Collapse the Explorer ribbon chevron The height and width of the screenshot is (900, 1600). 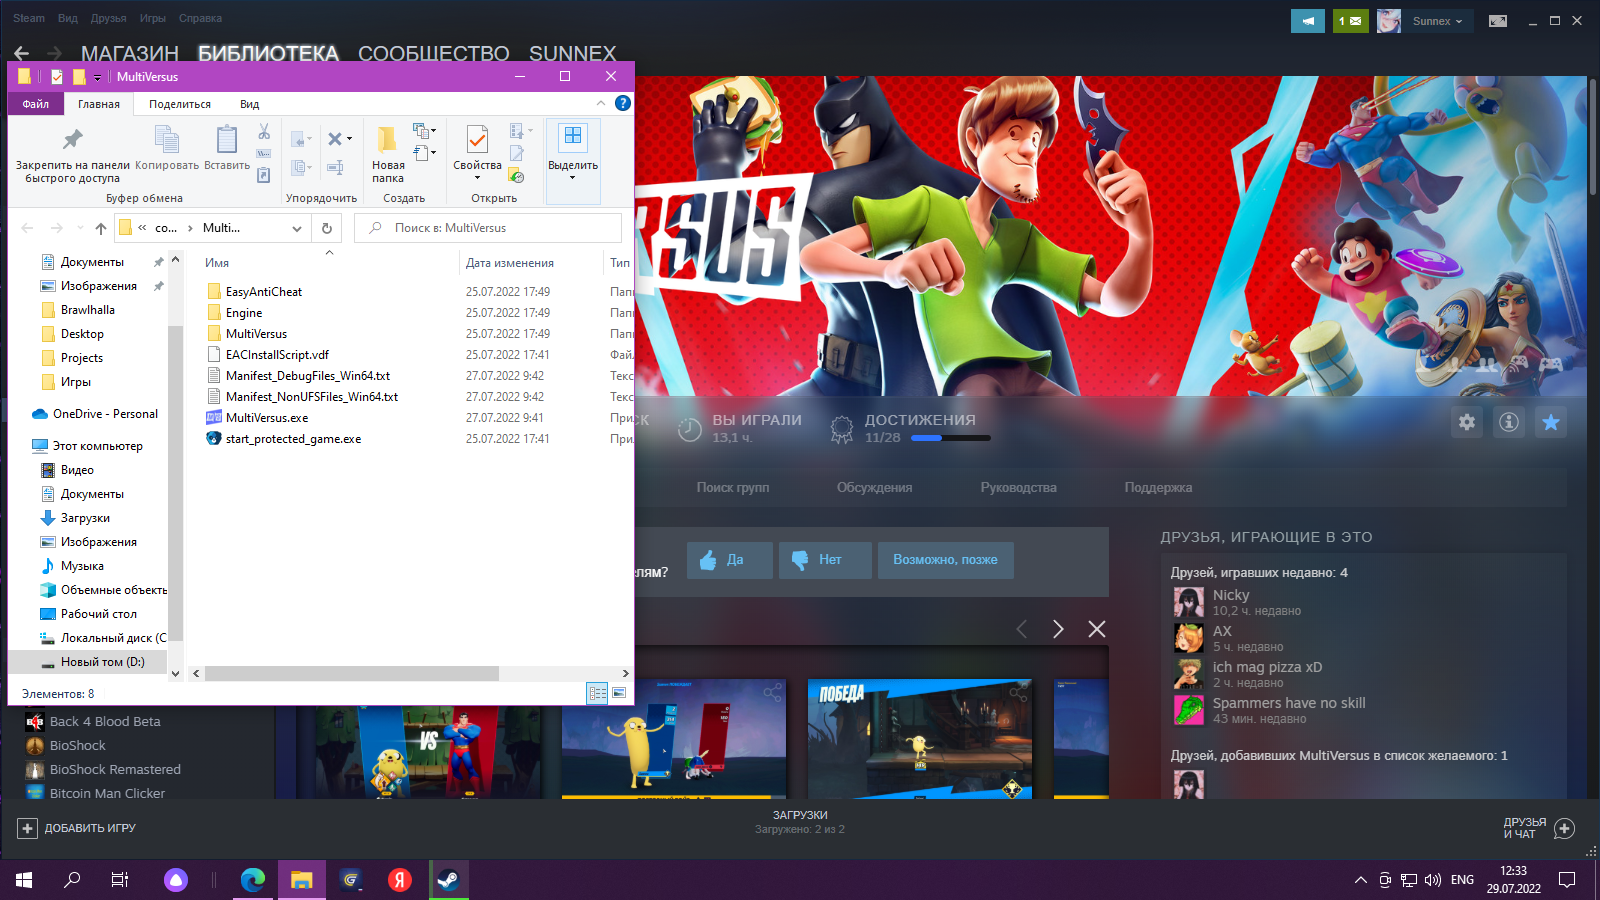[600, 103]
